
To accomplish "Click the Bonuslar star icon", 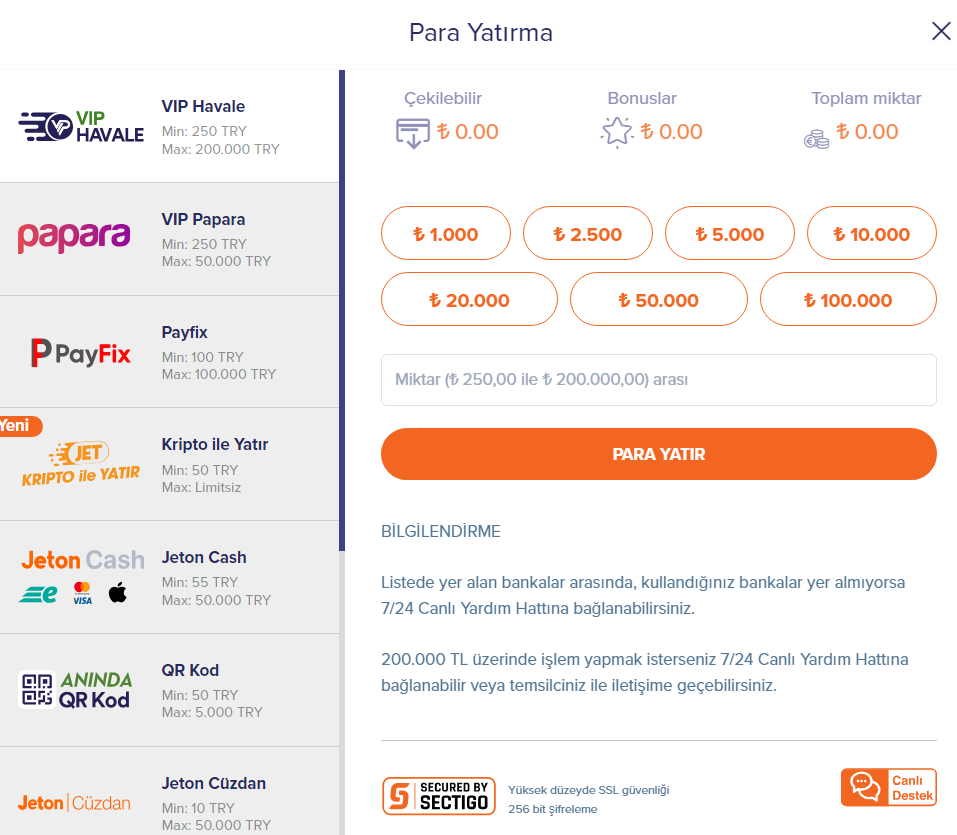I will coord(616,132).
